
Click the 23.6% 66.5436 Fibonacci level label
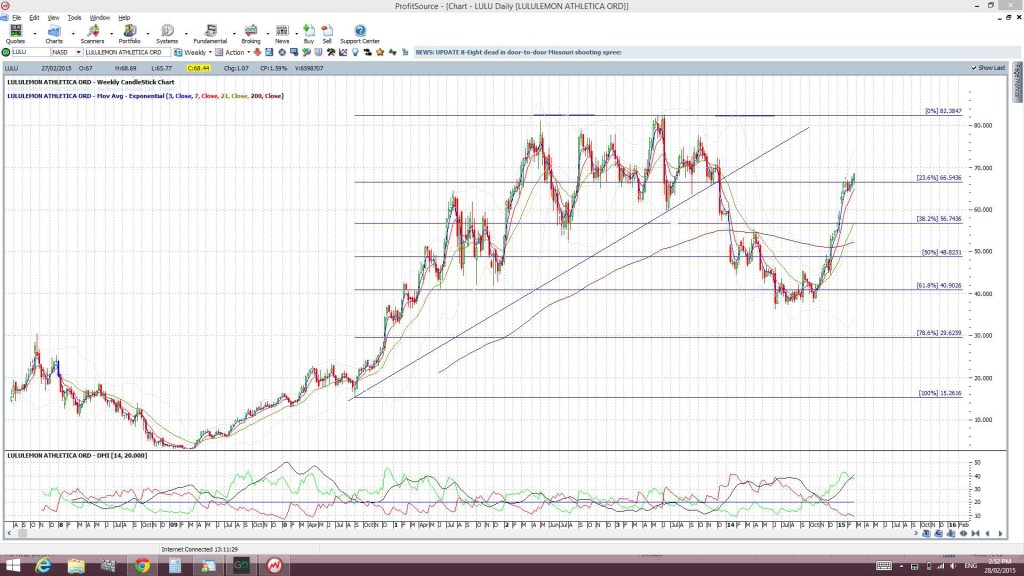pos(939,178)
